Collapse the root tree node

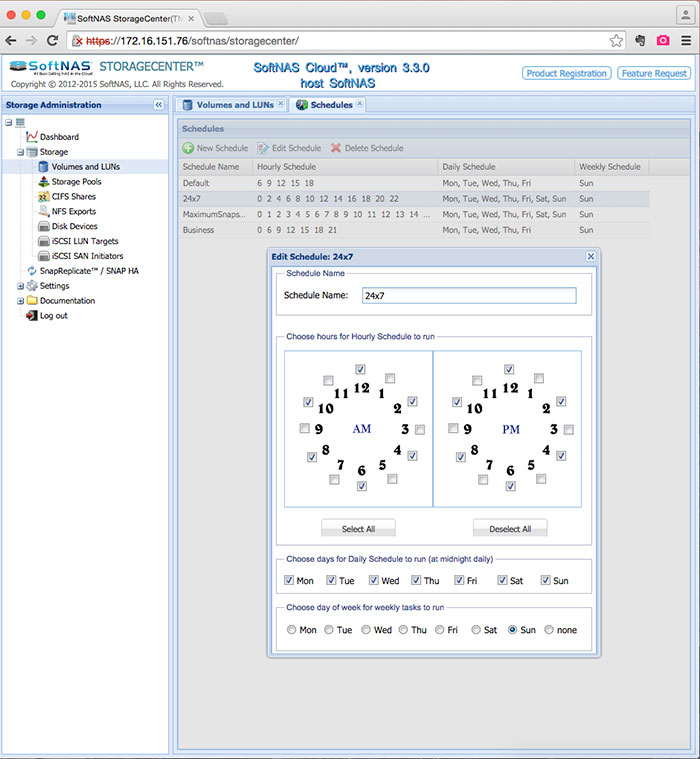pos(9,122)
